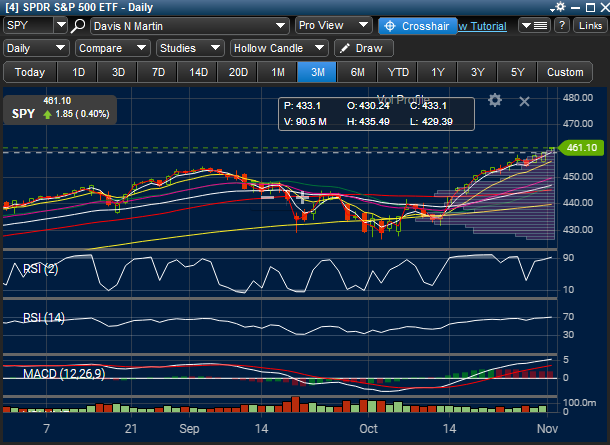
Task: Open the Hollow Candle chart type dropdown
Action: point(279,48)
